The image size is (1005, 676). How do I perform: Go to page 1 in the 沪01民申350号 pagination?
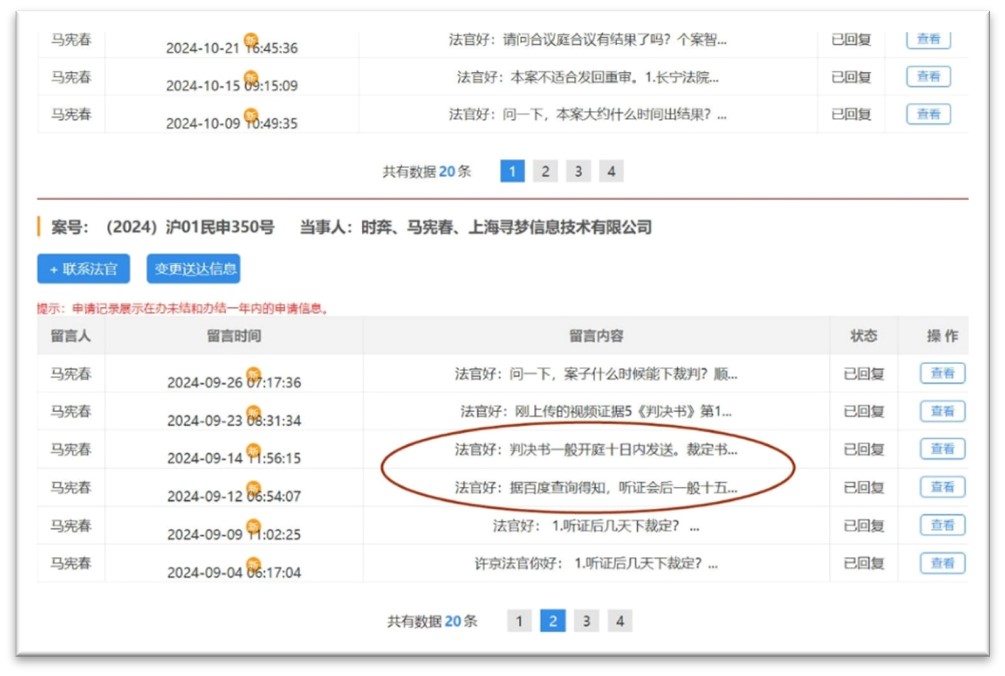tap(518, 621)
